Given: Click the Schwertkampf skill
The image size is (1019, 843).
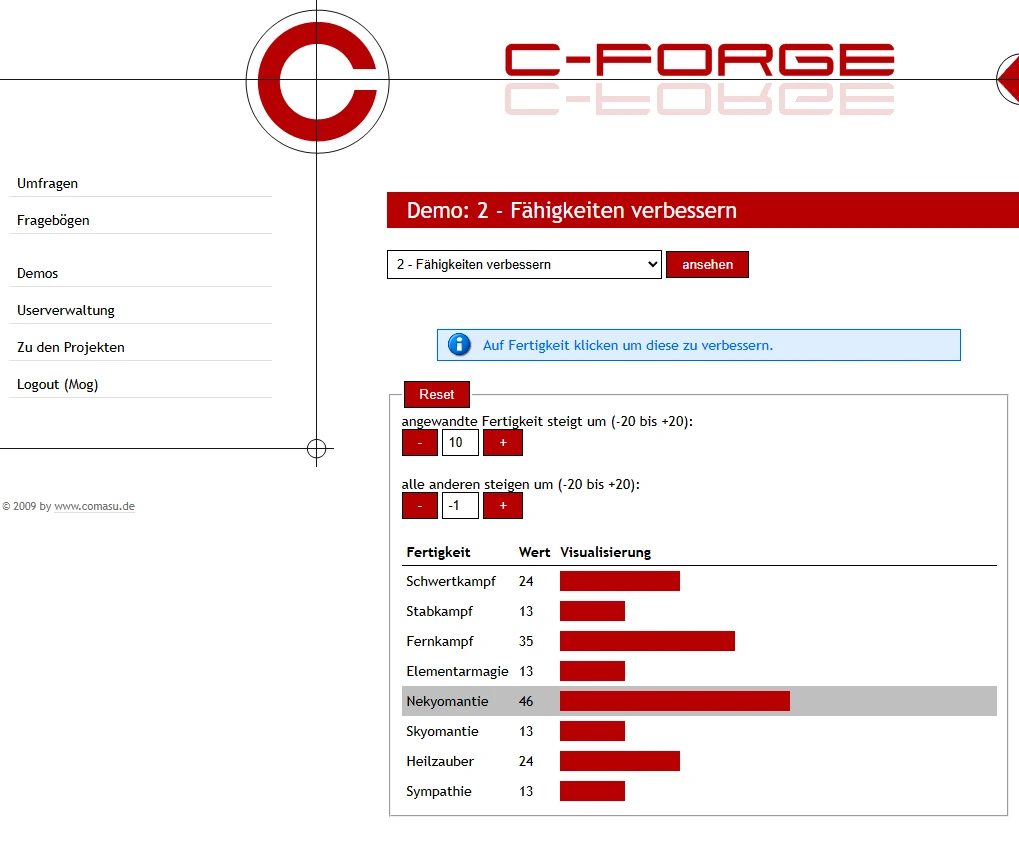Looking at the screenshot, I should pos(451,581).
